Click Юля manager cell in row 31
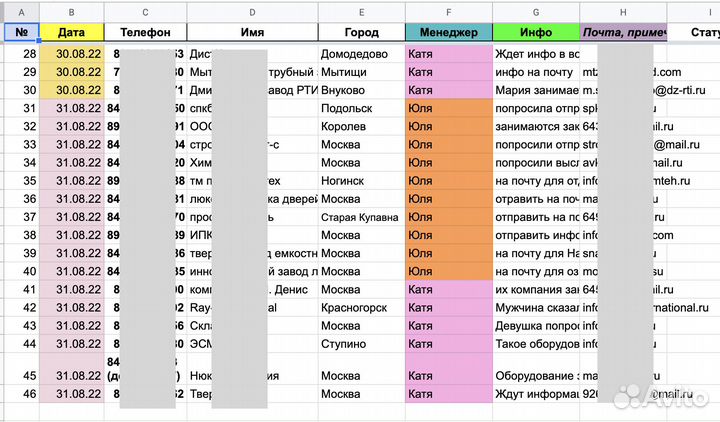The width and height of the screenshot is (720, 422). (448, 108)
